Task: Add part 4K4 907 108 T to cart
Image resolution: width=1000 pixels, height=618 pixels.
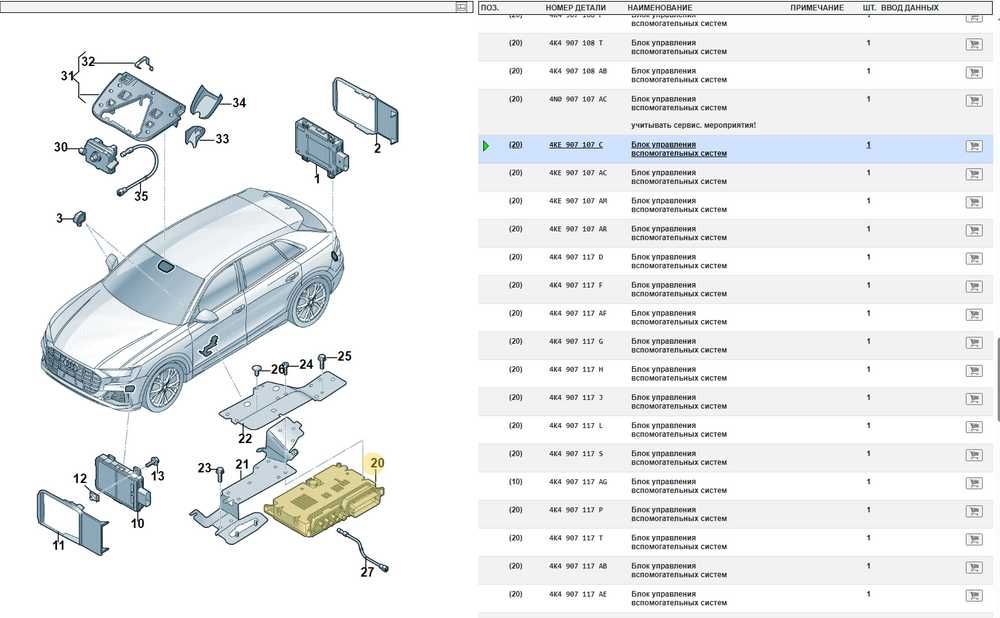Action: [x=973, y=45]
